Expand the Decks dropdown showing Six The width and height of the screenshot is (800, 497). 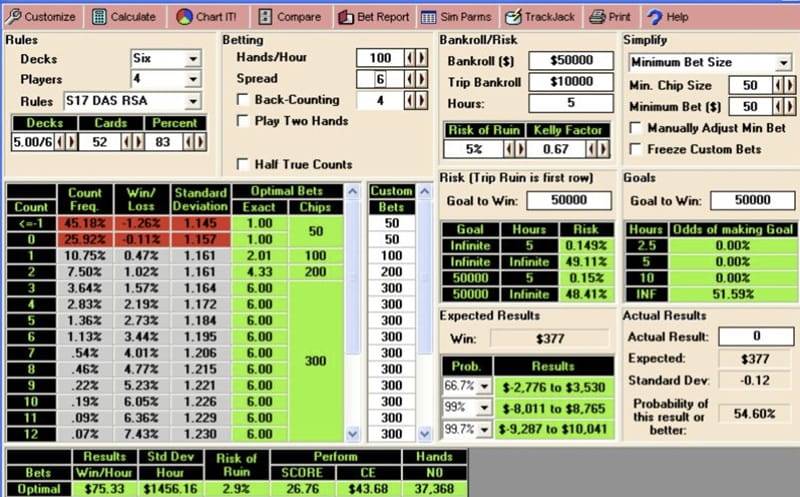[x=192, y=59]
